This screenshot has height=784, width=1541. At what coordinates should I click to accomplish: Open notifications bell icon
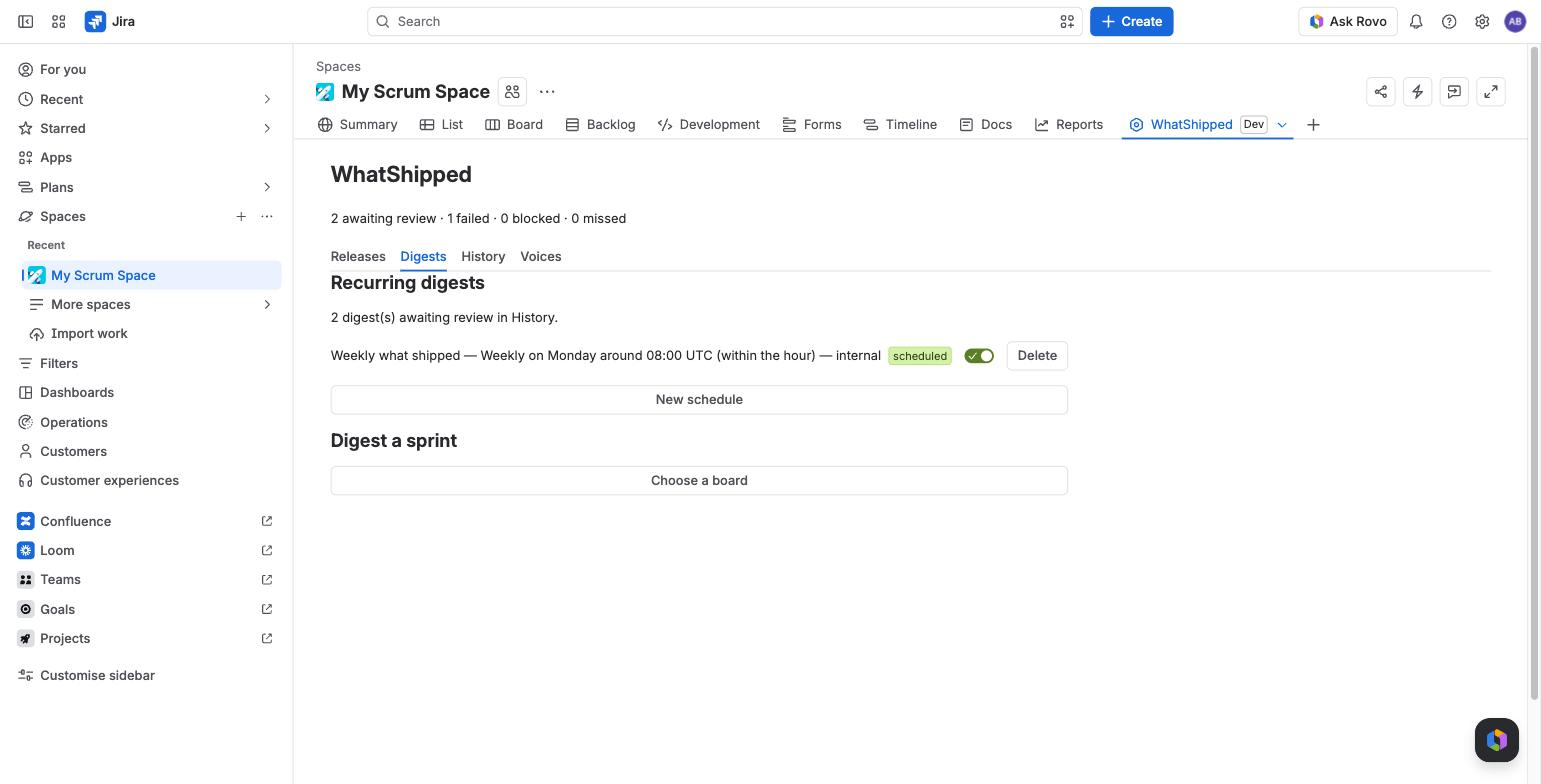(x=1416, y=21)
